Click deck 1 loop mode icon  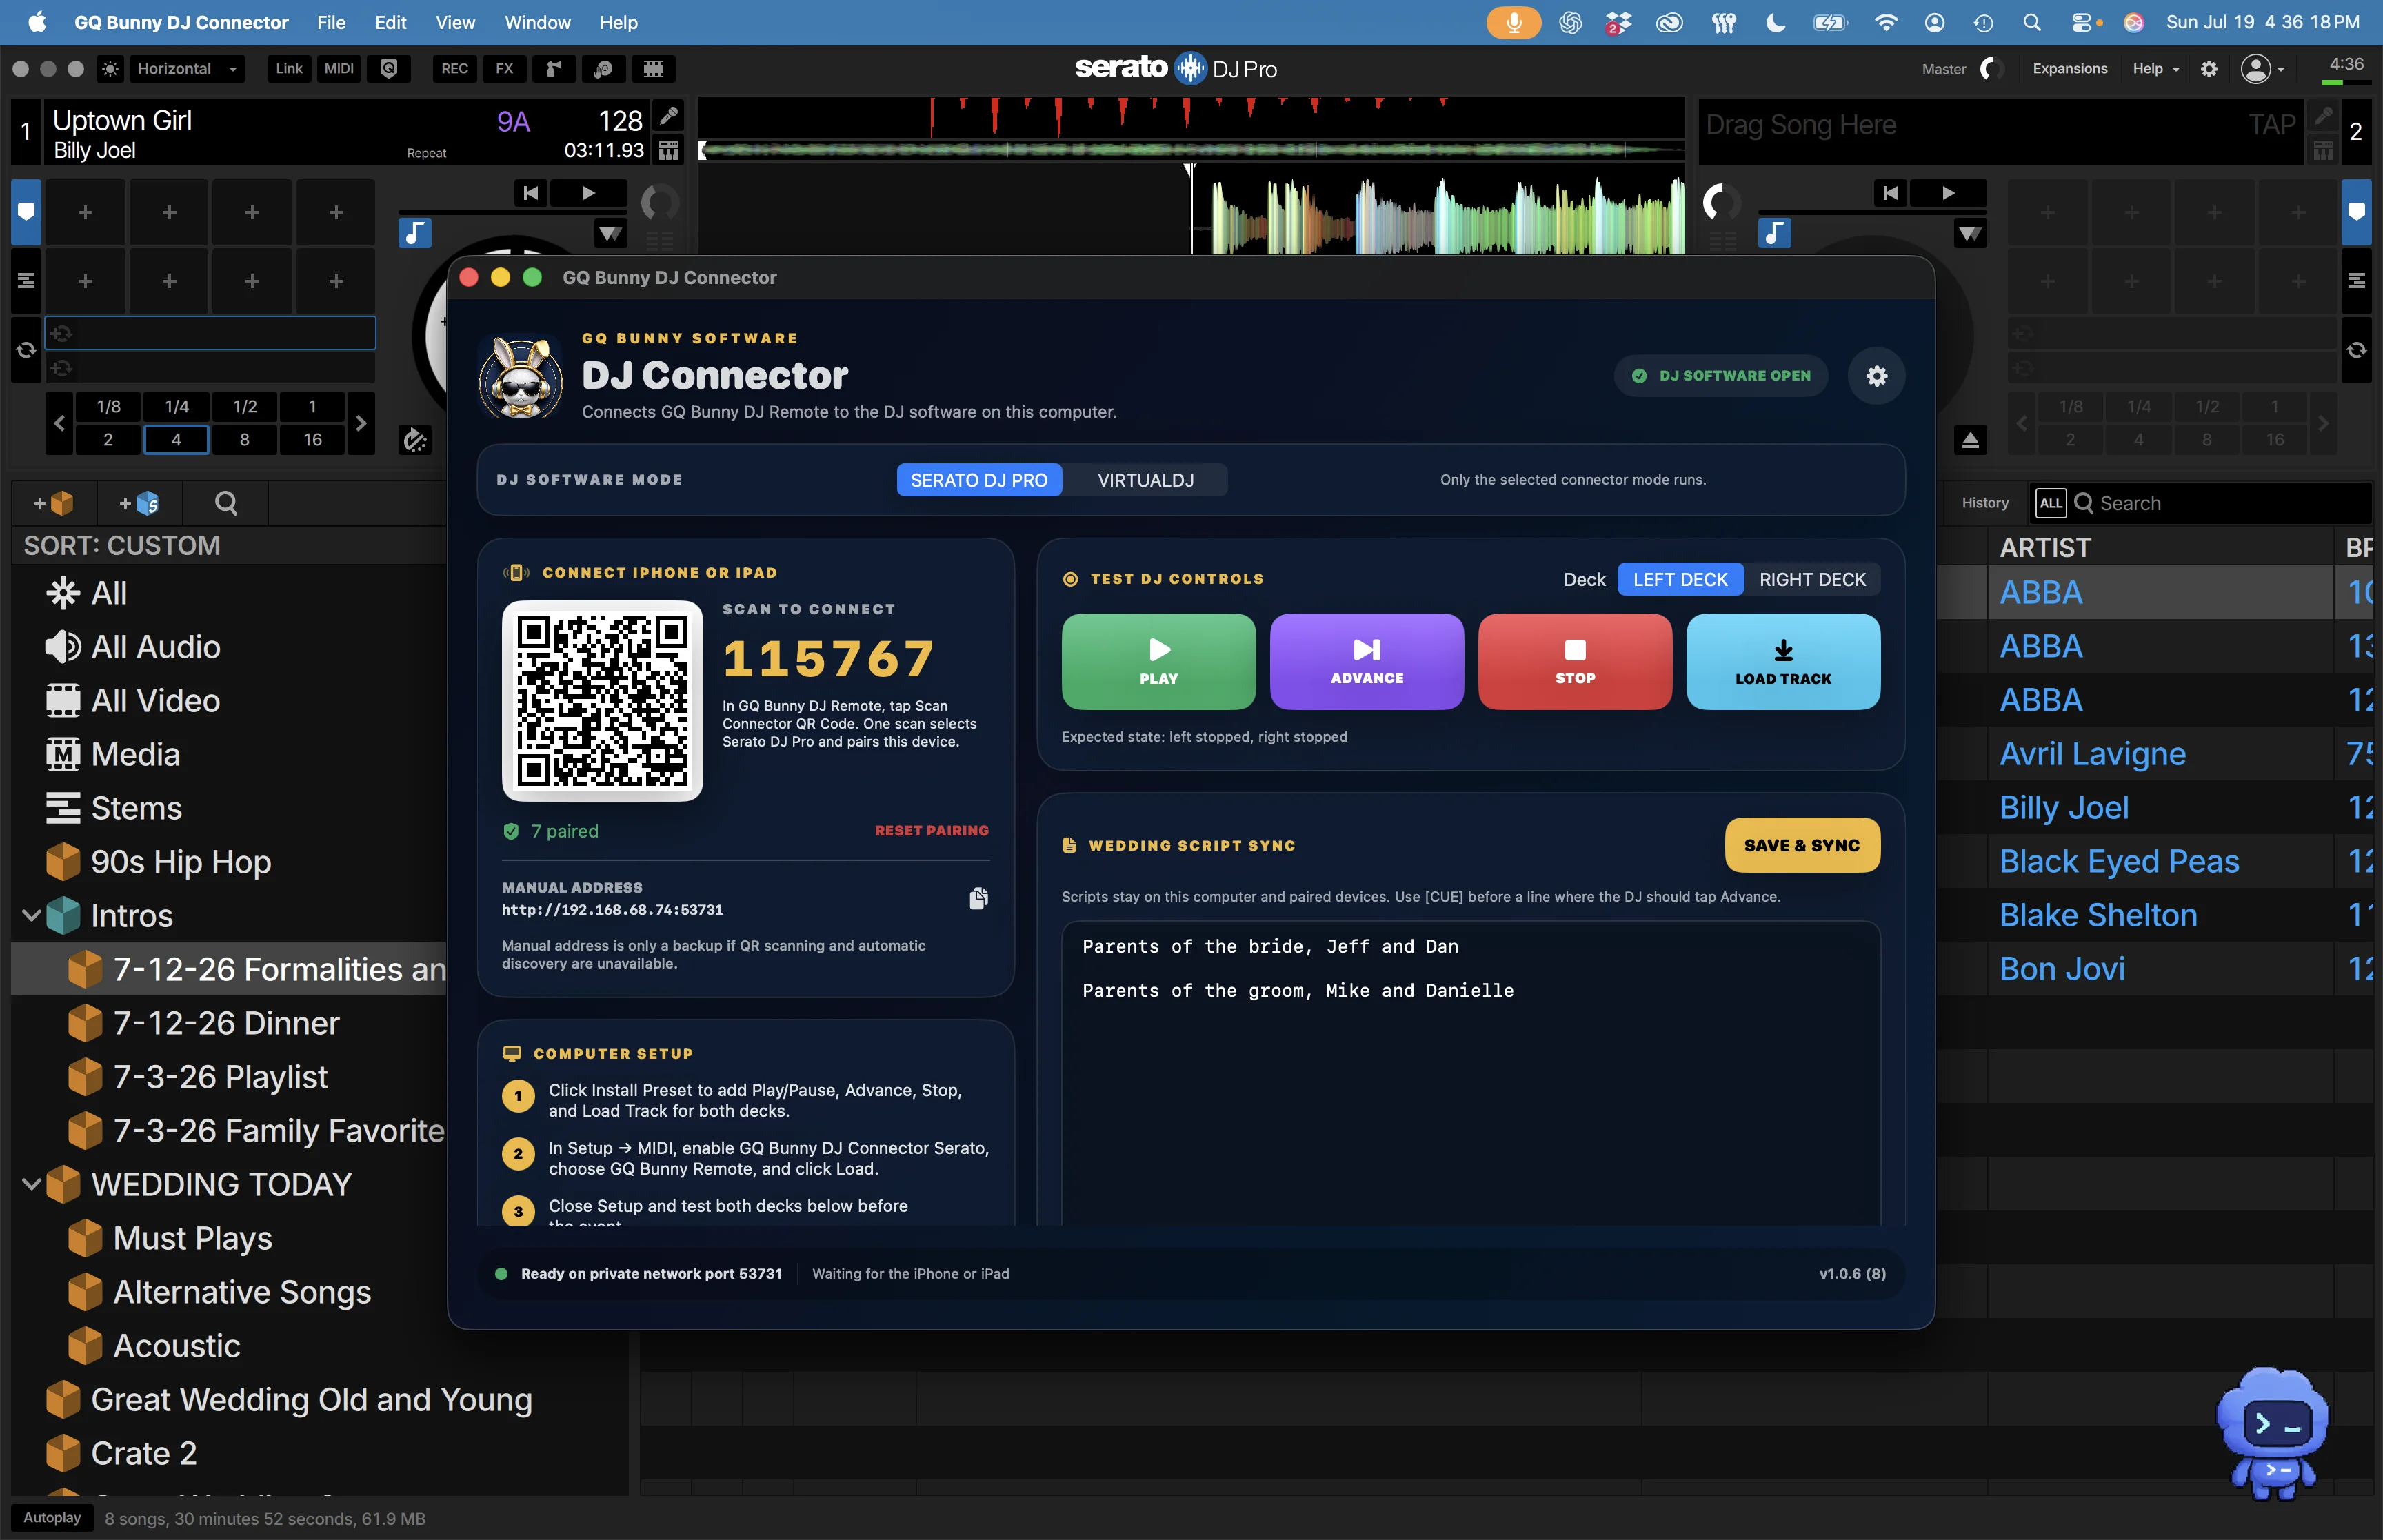[x=27, y=350]
